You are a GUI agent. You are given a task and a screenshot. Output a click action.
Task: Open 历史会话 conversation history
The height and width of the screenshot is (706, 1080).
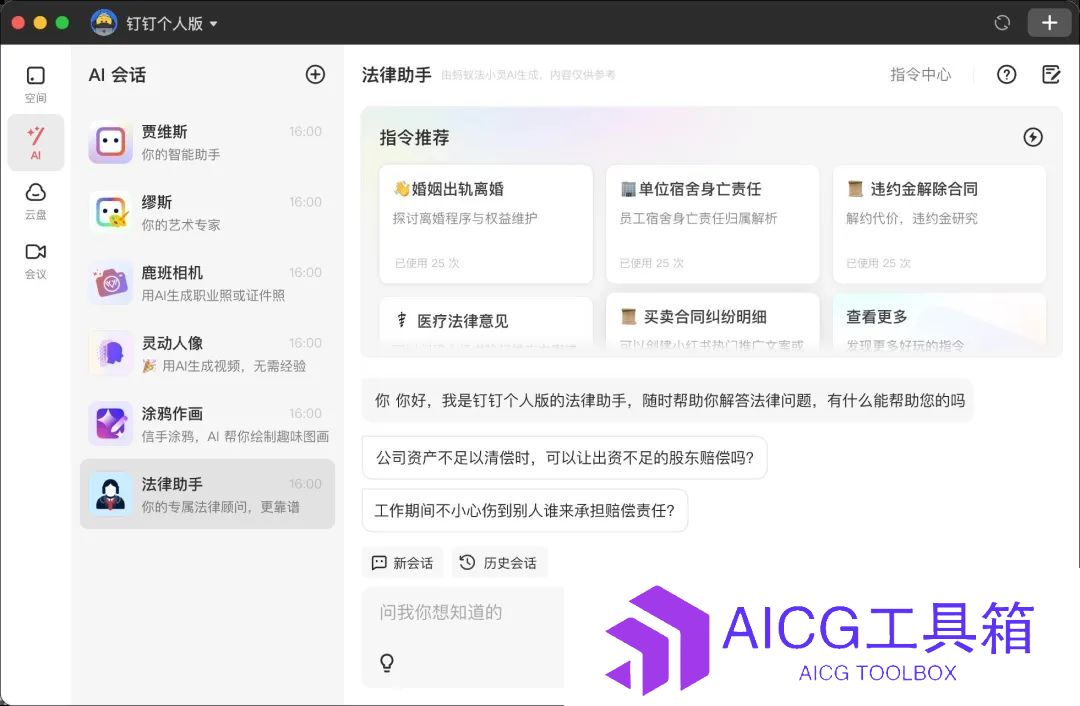coord(499,563)
